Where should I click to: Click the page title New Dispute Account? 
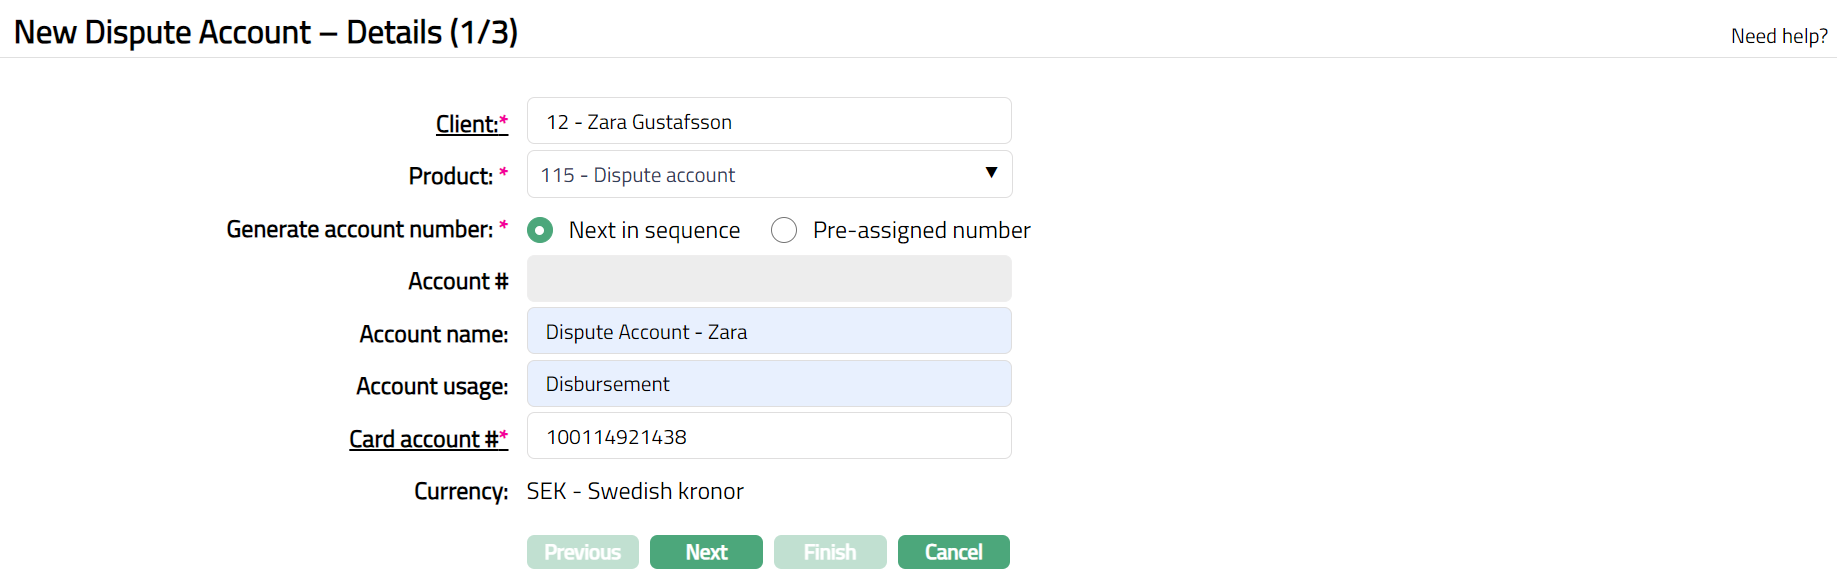265,33
